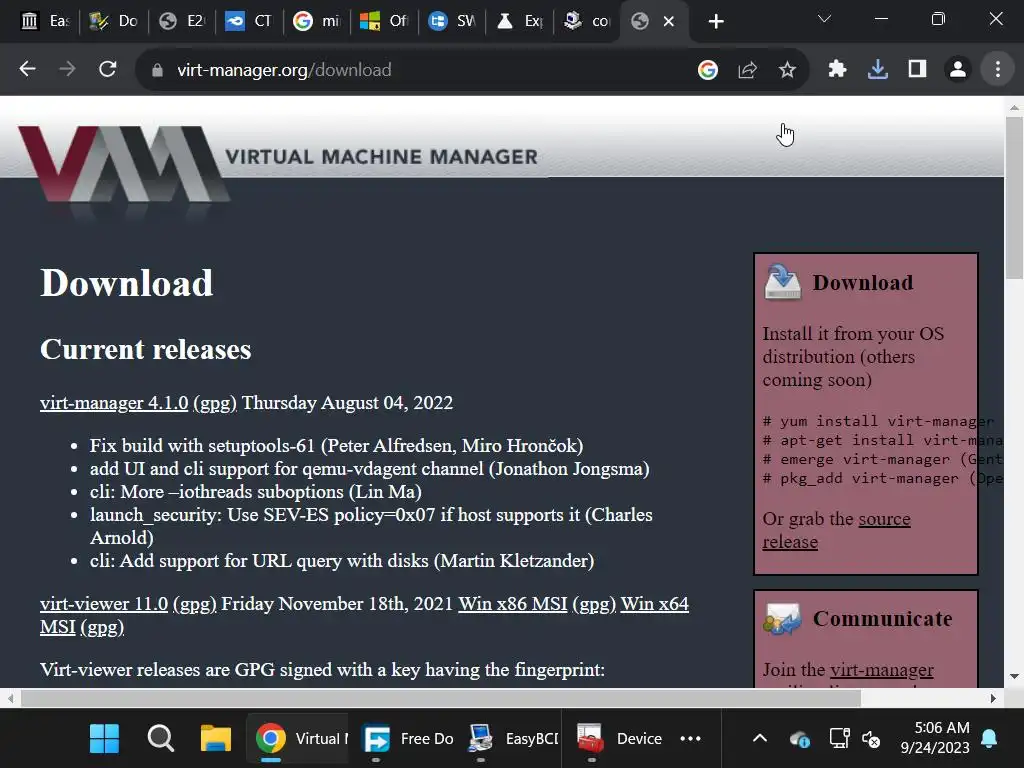Open the Chrome profile icon
The image size is (1024, 768).
pyautogui.click(x=957, y=69)
